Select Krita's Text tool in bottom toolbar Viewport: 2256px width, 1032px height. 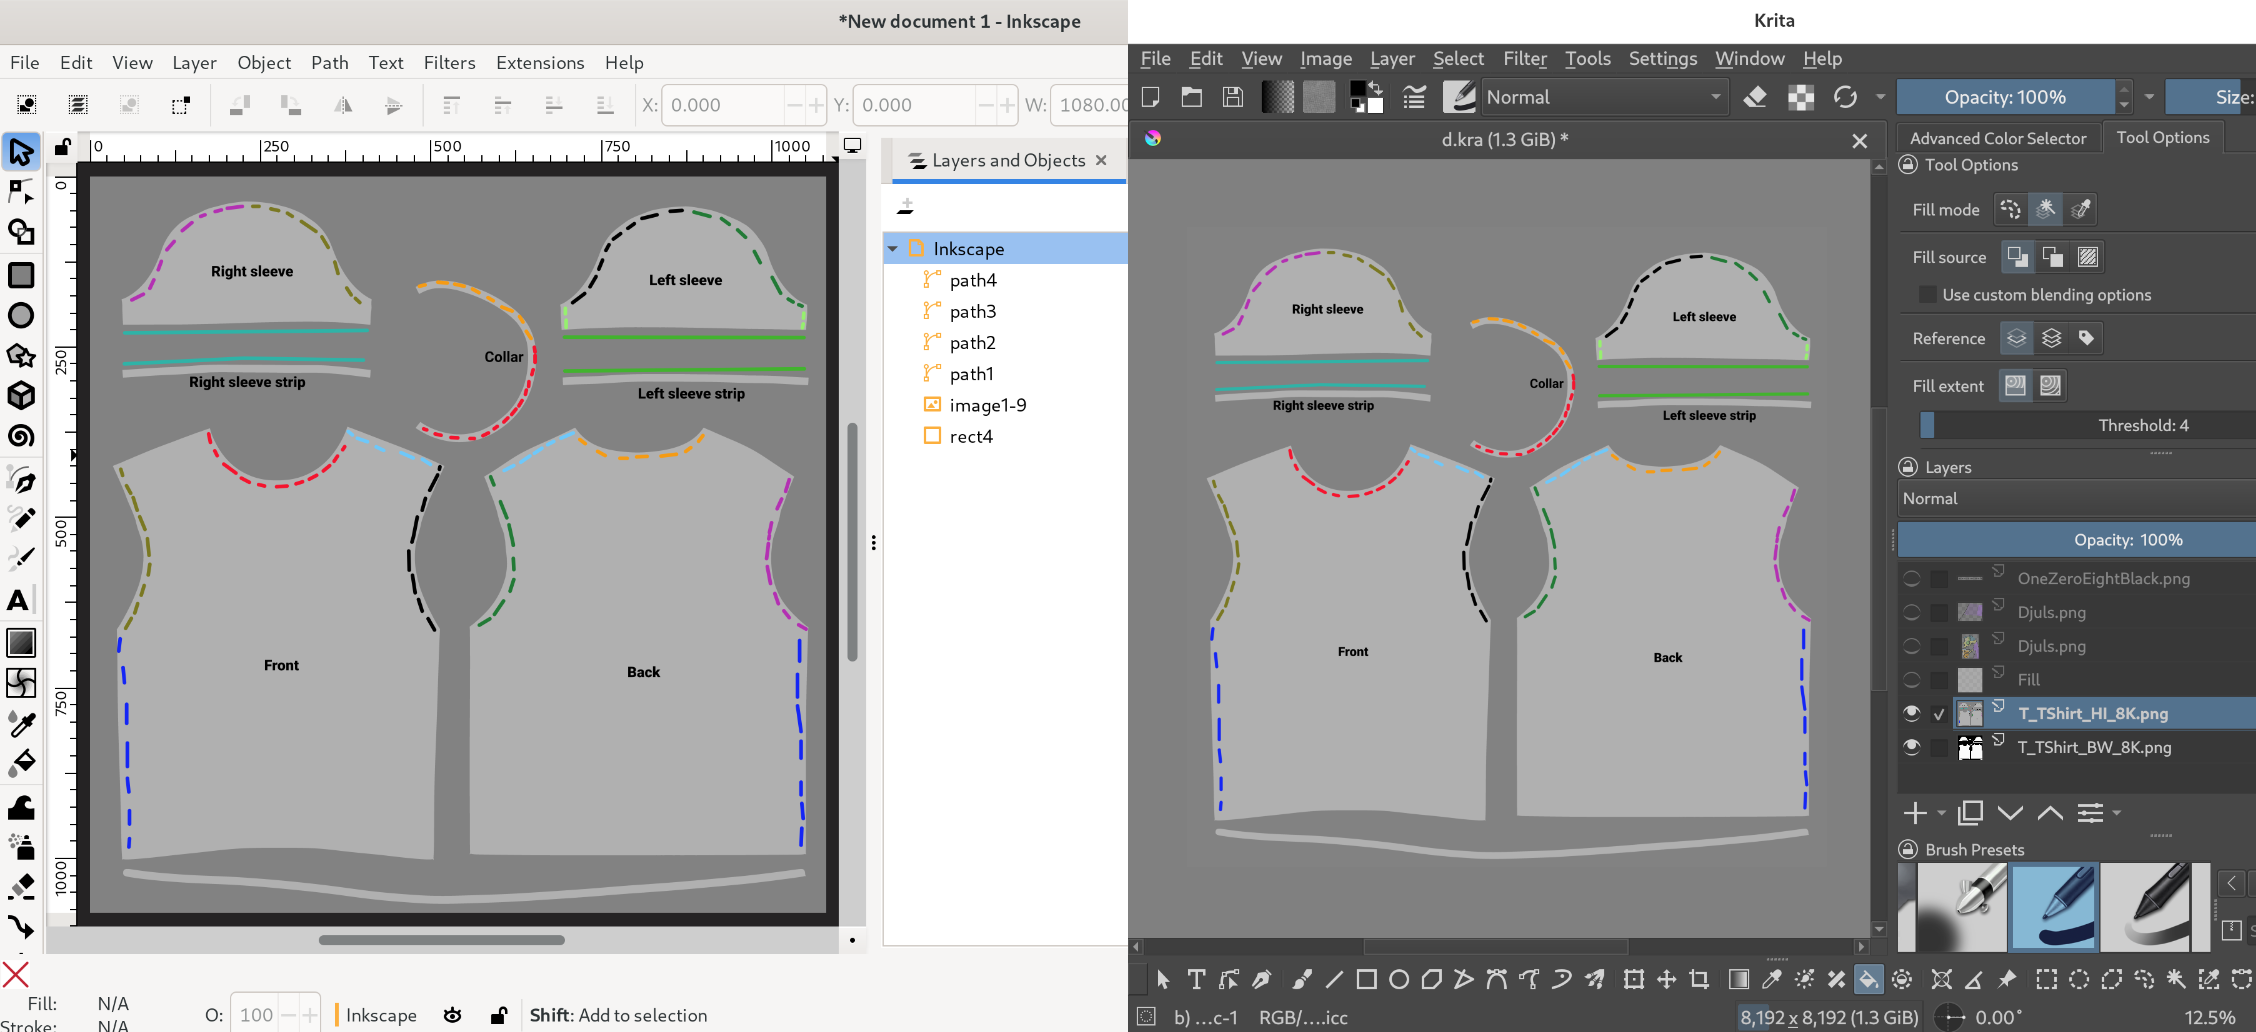tap(1196, 979)
